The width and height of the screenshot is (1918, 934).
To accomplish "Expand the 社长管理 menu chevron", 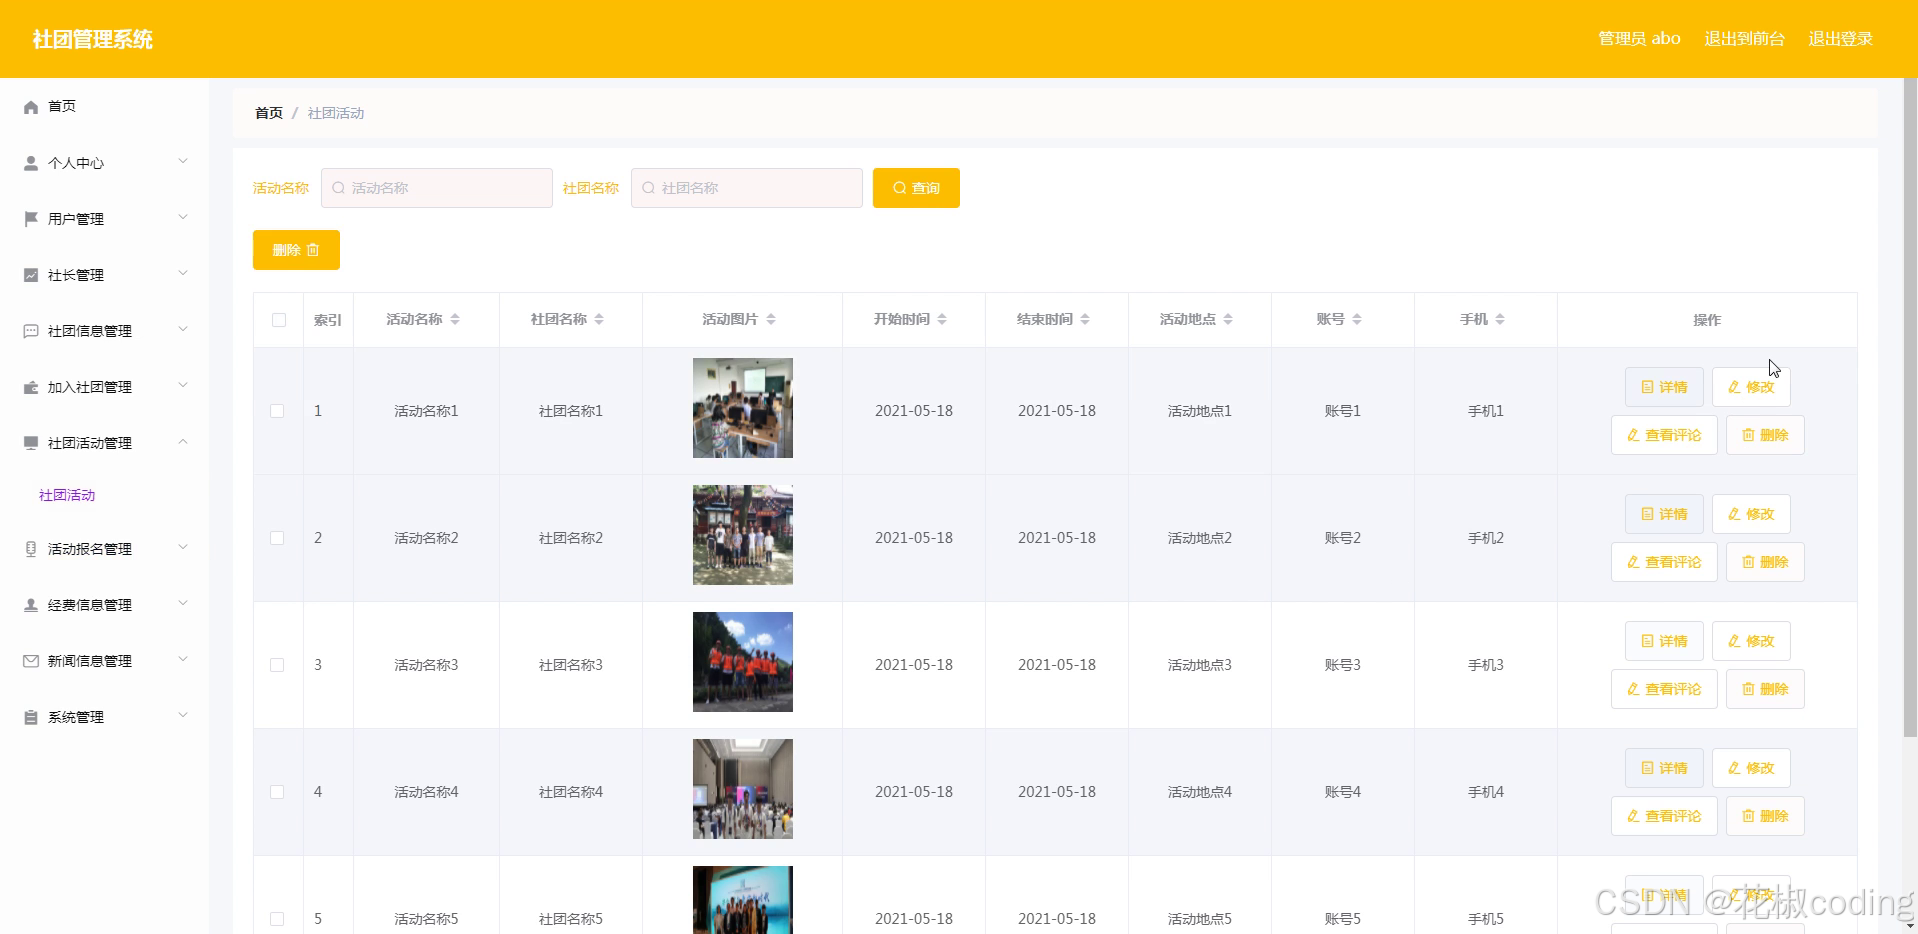I will (183, 273).
